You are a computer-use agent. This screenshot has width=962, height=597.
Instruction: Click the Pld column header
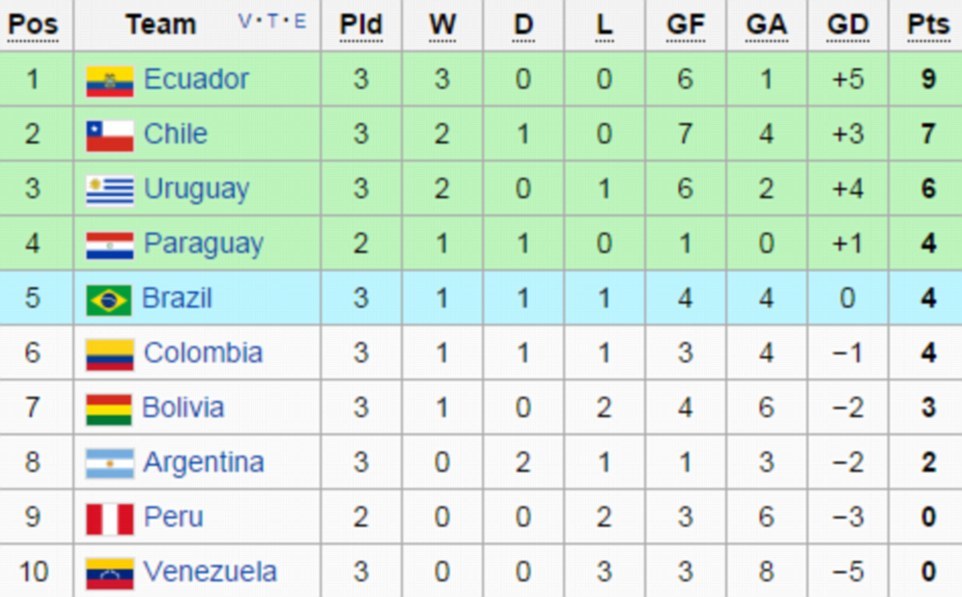tap(361, 24)
